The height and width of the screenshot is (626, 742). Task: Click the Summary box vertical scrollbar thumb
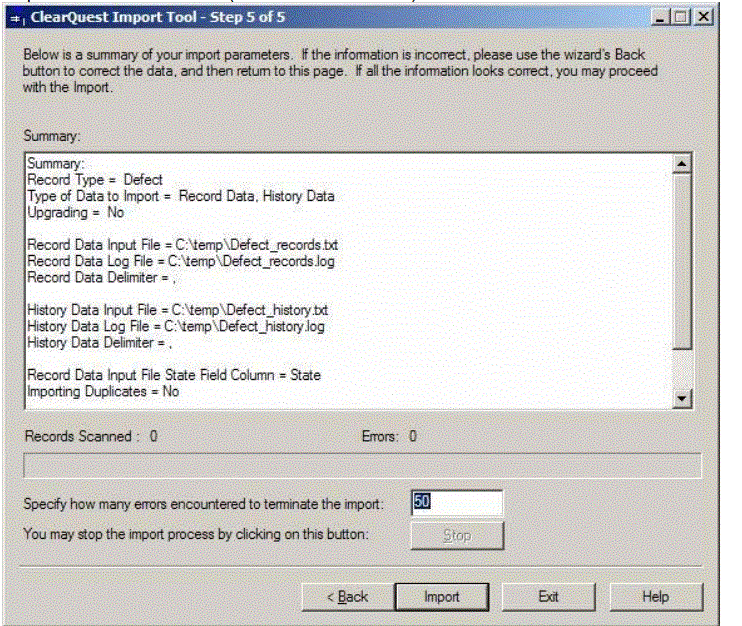(683, 260)
